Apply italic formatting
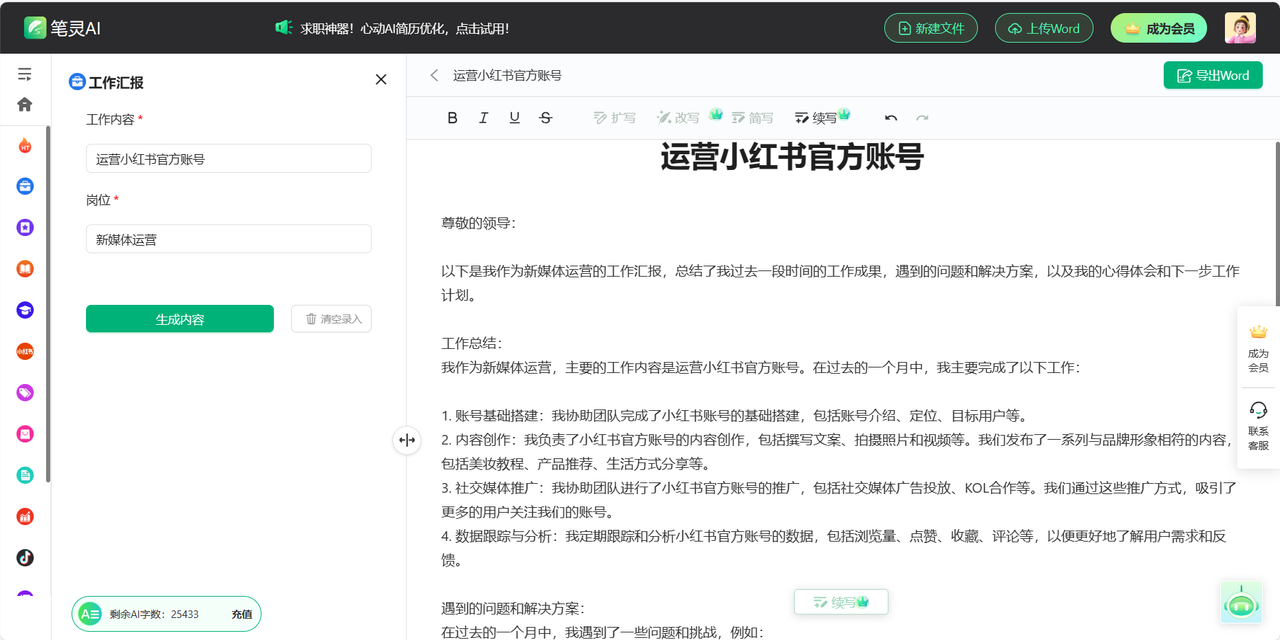The image size is (1280, 640). coord(483,118)
